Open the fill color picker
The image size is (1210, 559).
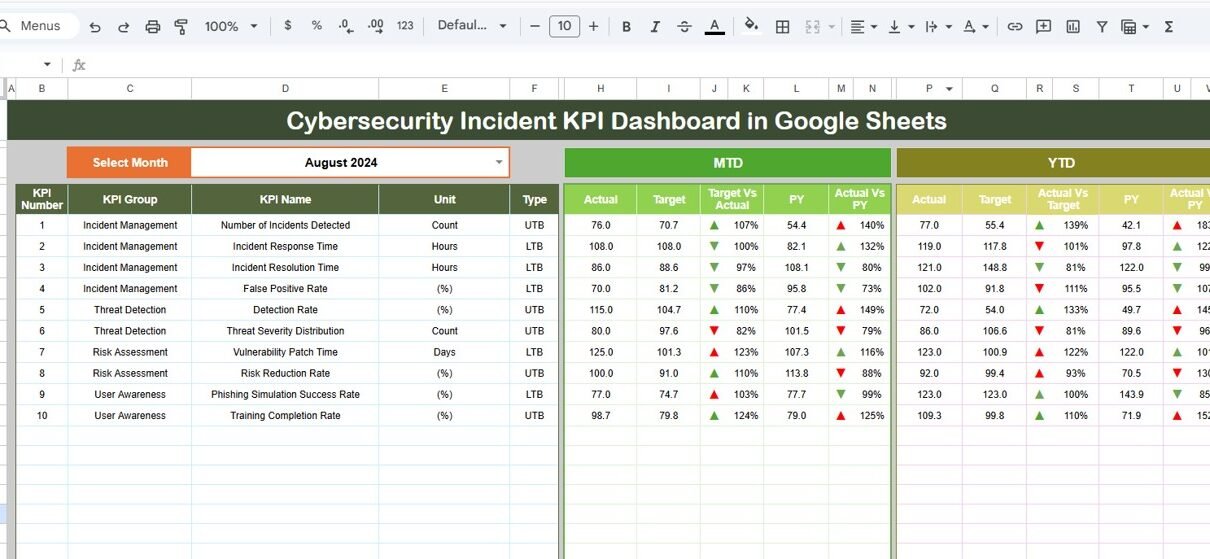pyautogui.click(x=751, y=27)
